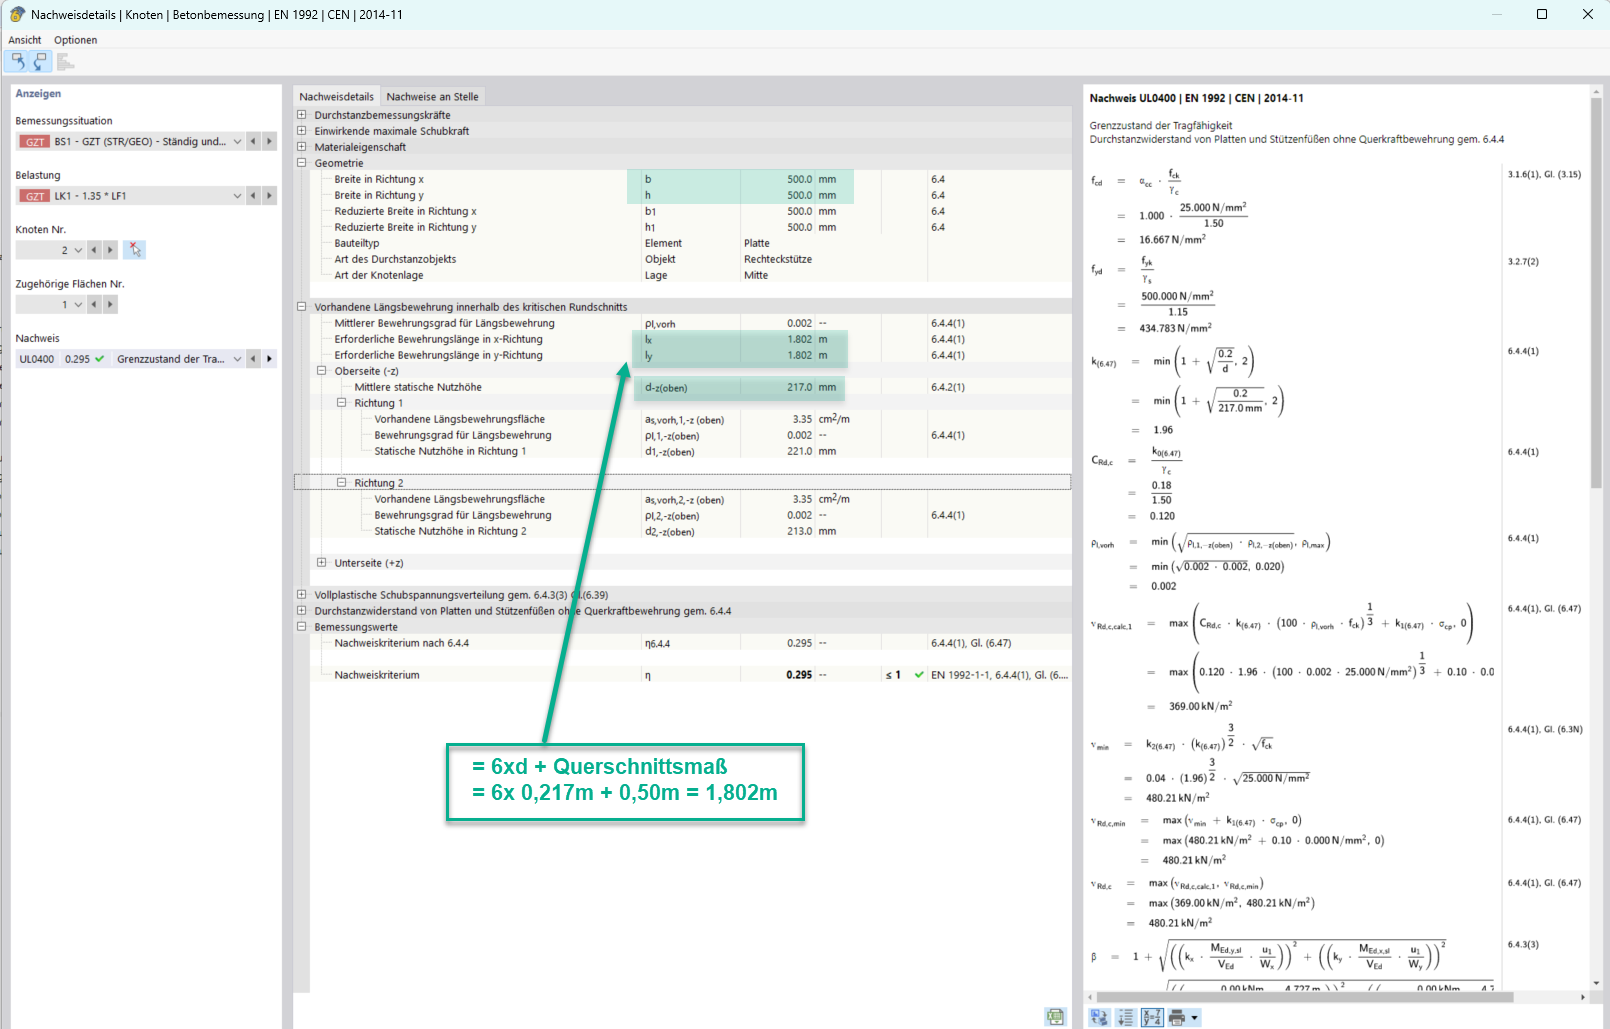Select Mittlerer Bewehrungsgrad für Längsbewehrung row
This screenshot has width=1610, height=1029.
coord(691,323)
